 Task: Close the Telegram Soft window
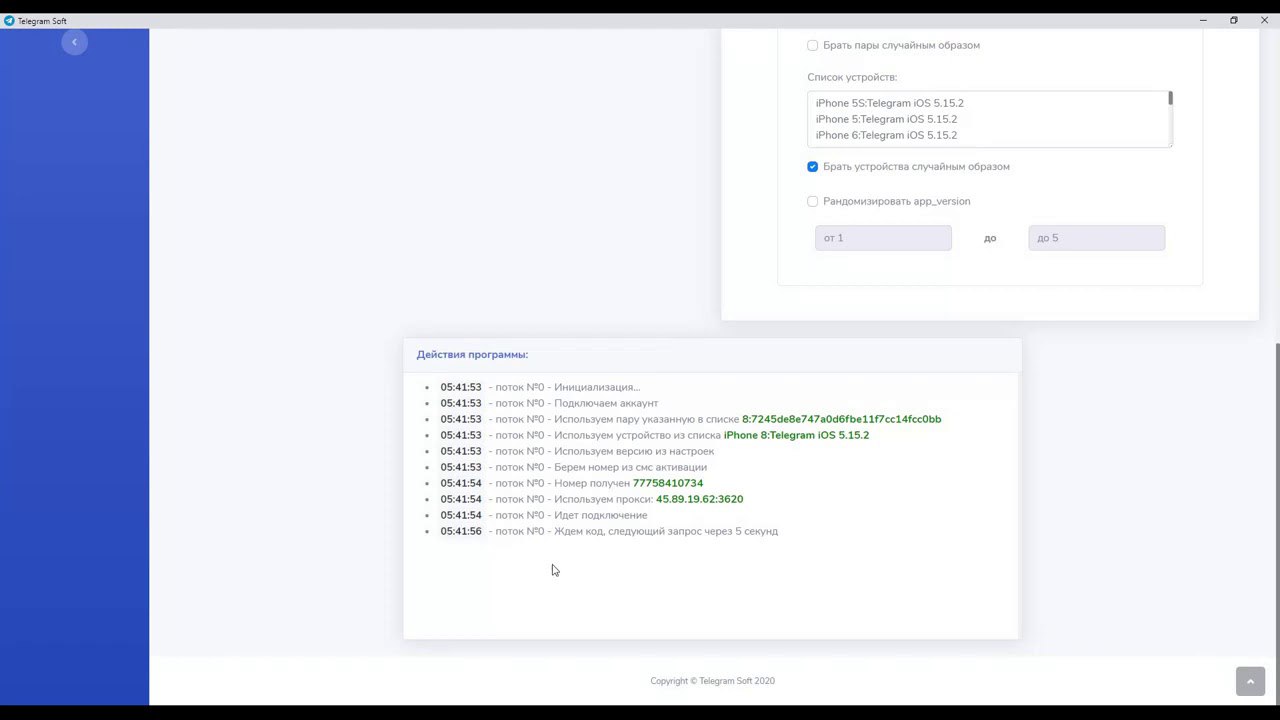(x=1264, y=20)
